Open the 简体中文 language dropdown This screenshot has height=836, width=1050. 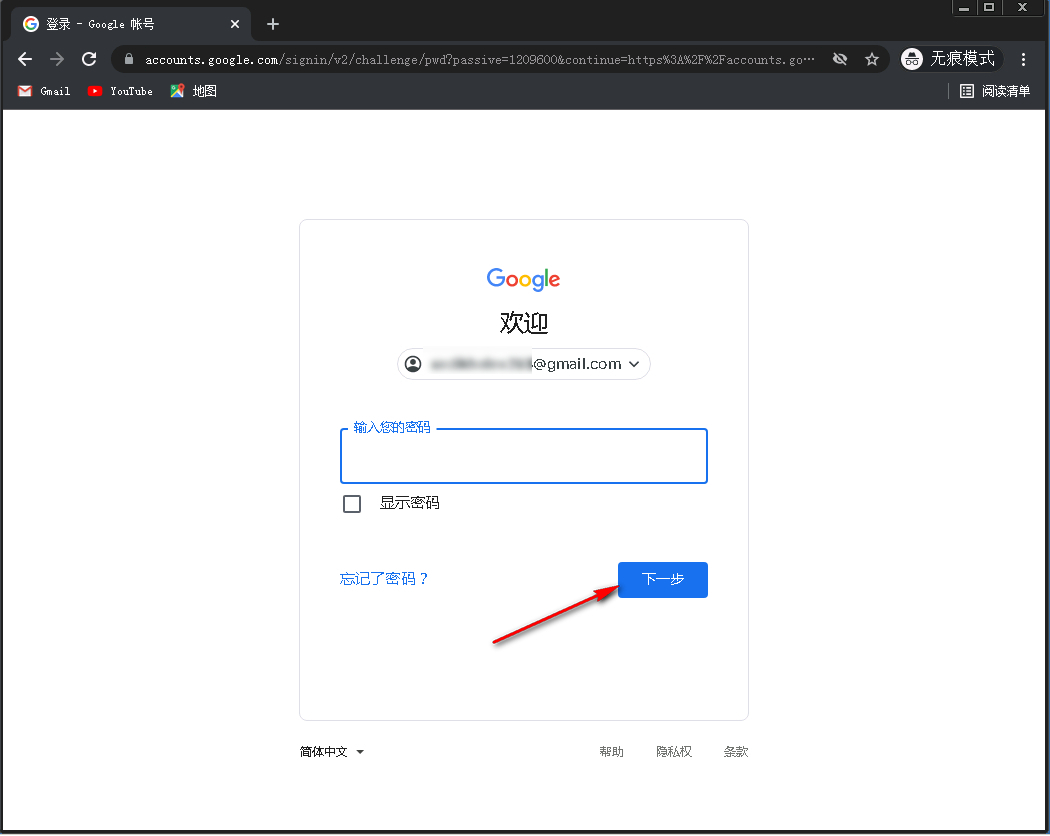coord(332,752)
